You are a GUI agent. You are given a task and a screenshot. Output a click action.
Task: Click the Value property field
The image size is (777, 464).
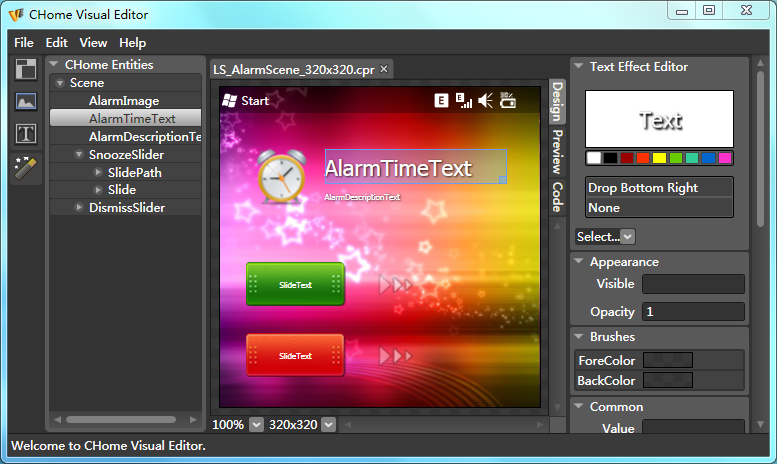tap(693, 427)
